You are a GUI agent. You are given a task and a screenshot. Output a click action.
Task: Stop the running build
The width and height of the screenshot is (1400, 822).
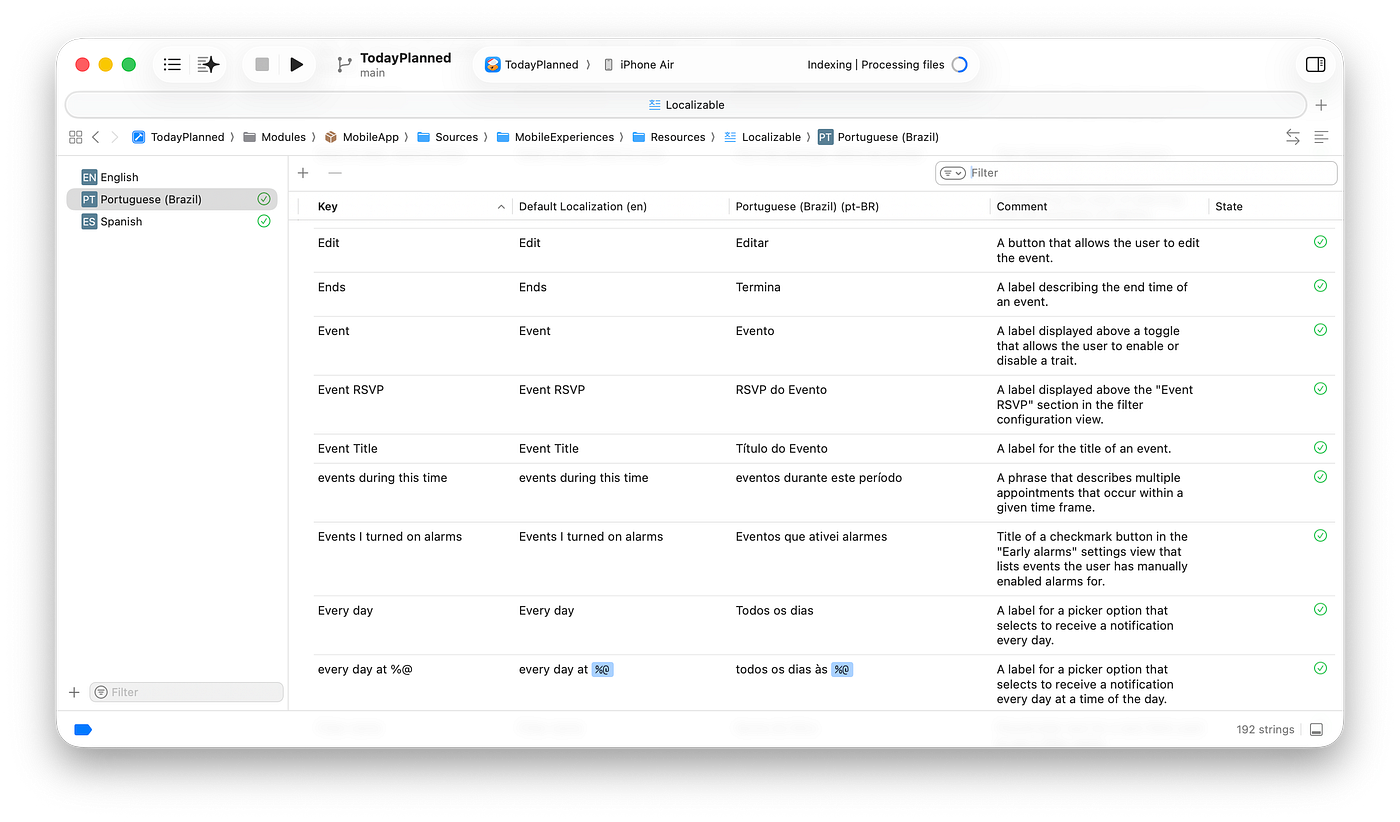(262, 64)
